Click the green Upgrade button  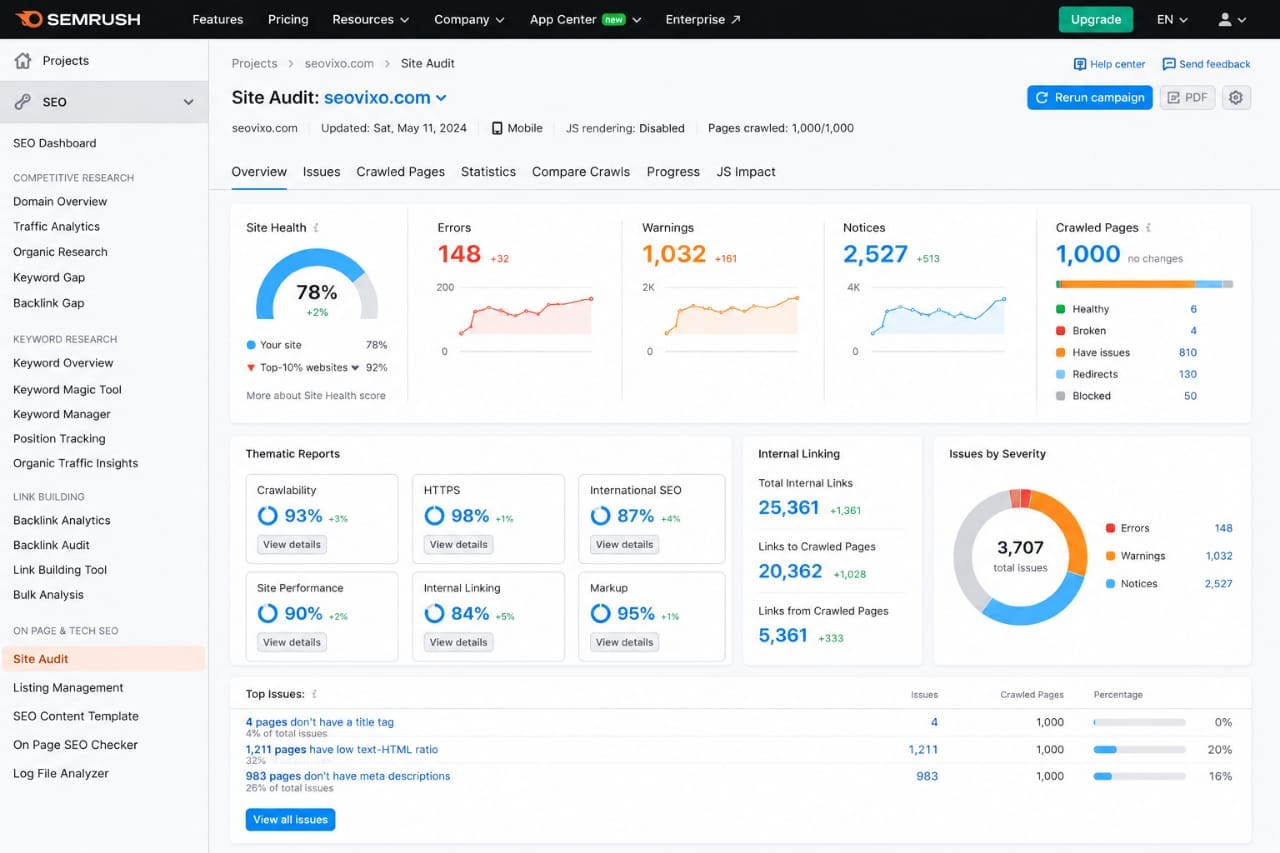point(1096,19)
